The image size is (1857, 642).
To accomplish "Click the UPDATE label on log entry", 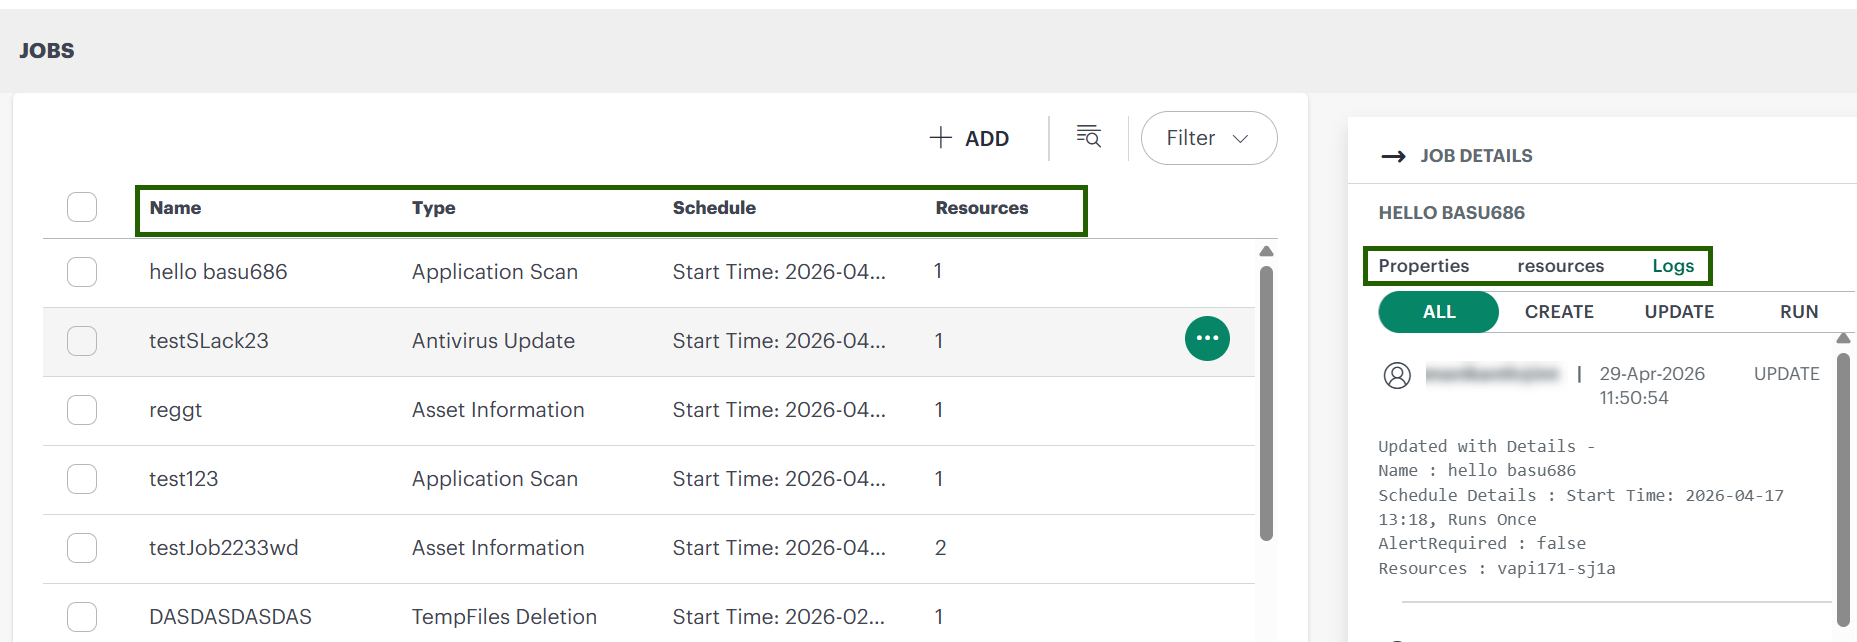I will 1786,374.
